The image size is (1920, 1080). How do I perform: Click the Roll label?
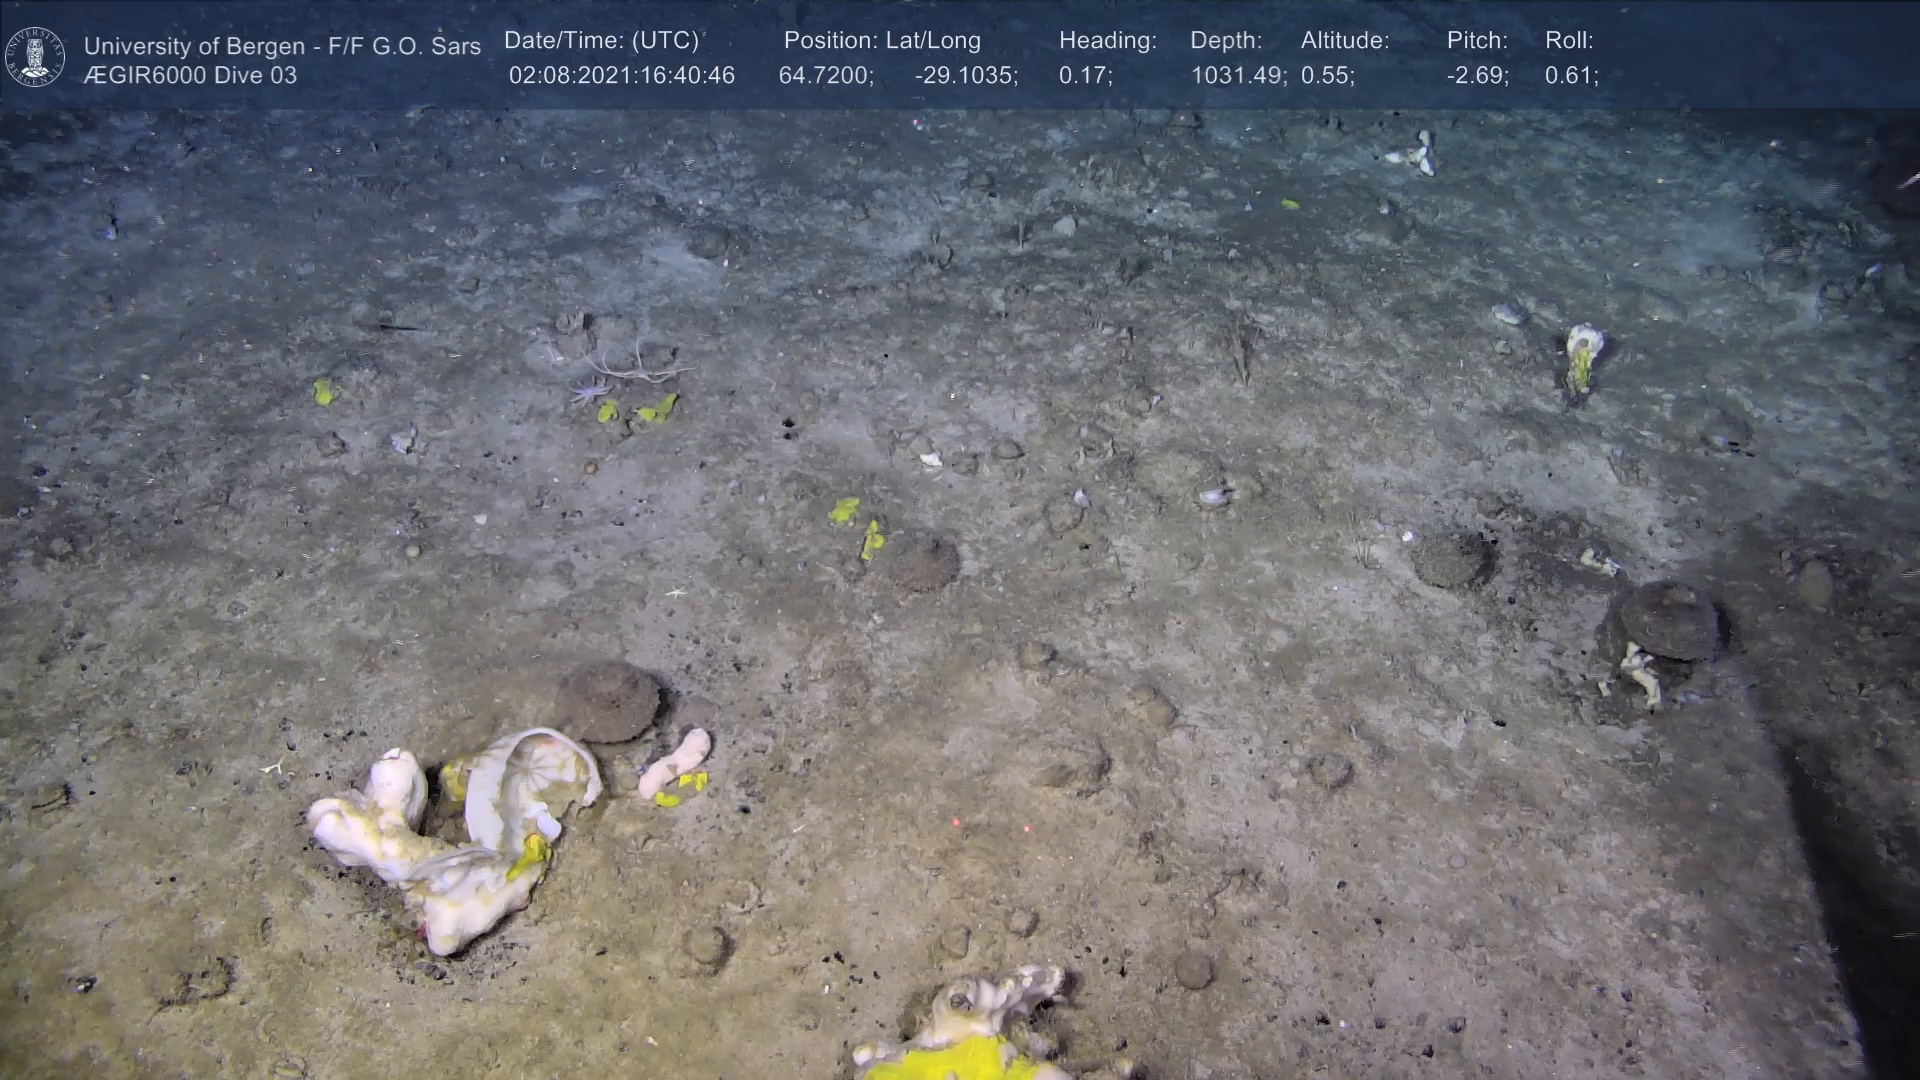pyautogui.click(x=1568, y=41)
